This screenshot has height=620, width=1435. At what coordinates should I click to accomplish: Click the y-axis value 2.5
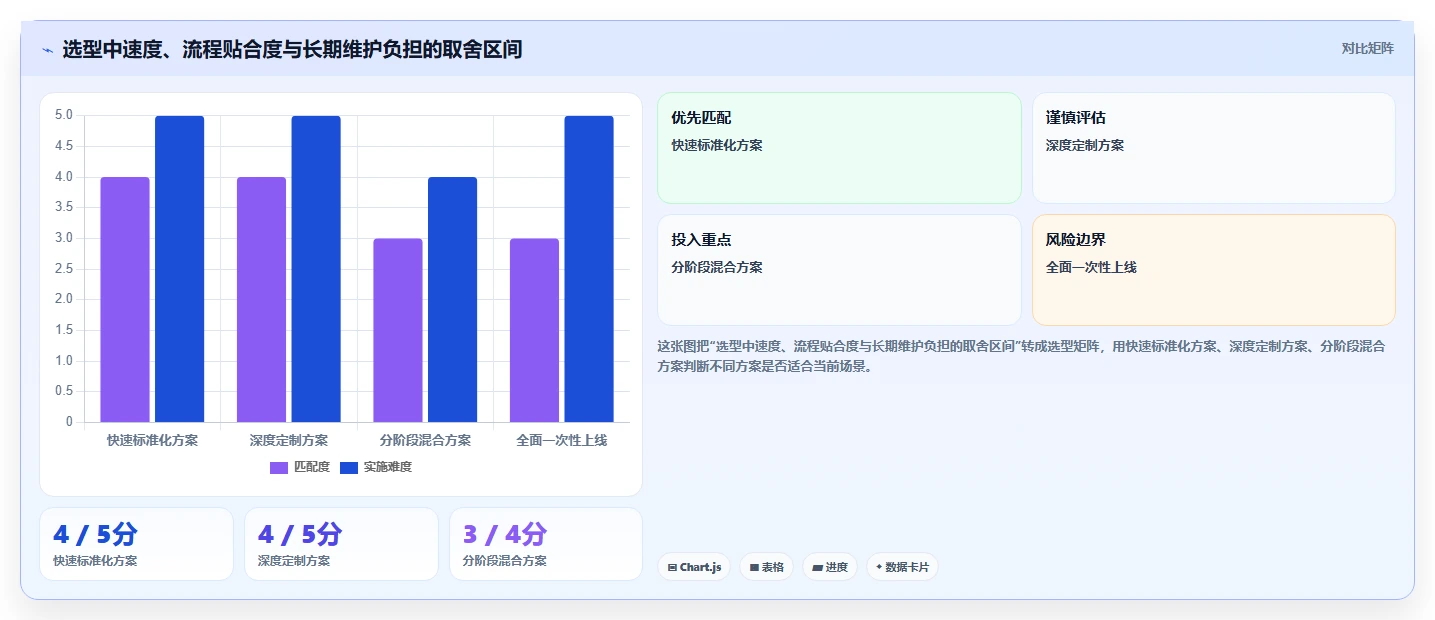[x=64, y=269]
